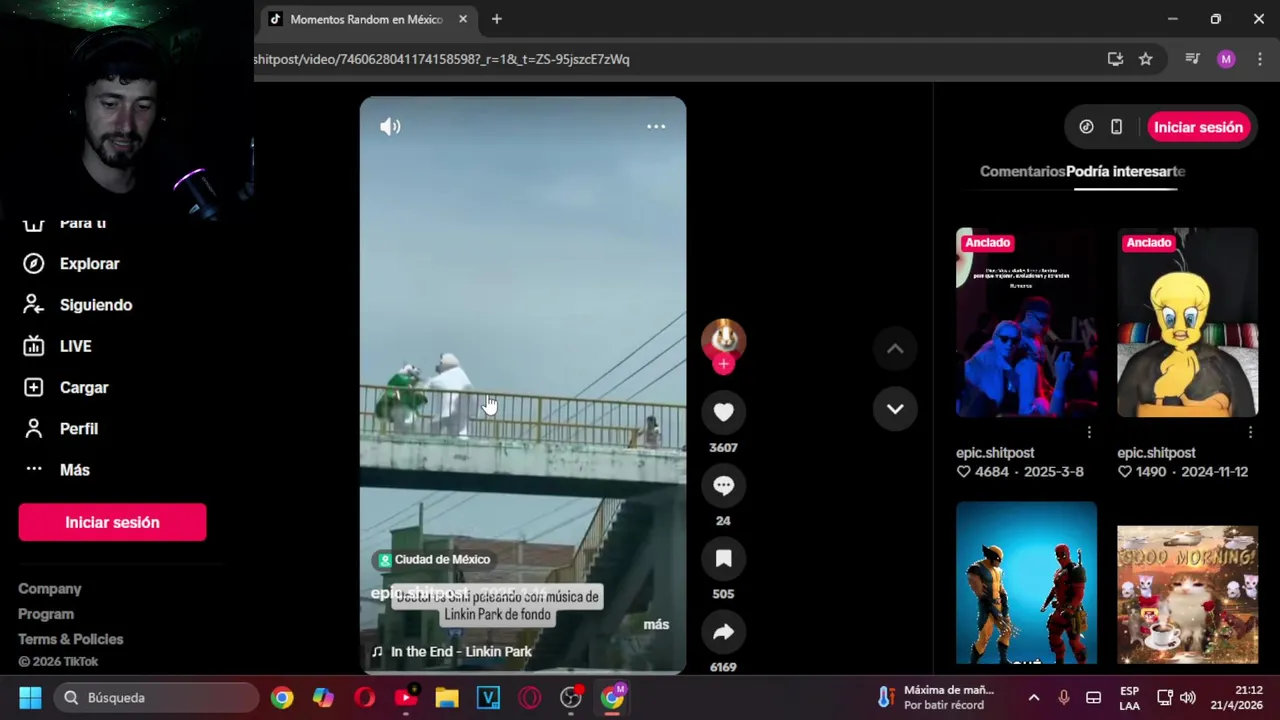Click the epic.shitpost name under the Tweety video
The image size is (1280, 720).
click(x=1156, y=453)
